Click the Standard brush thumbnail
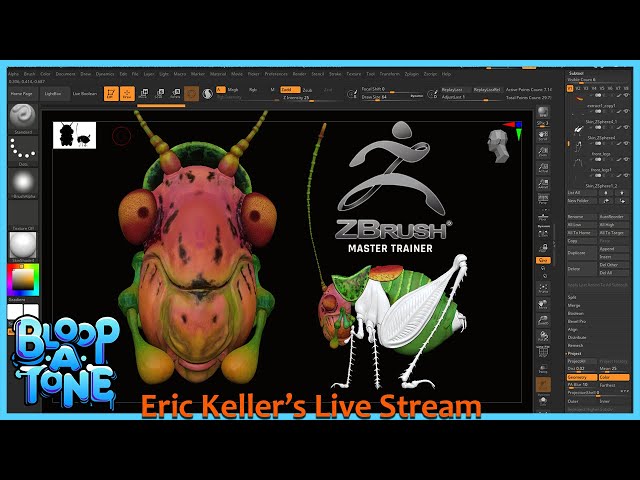The image size is (640, 480). (22, 117)
